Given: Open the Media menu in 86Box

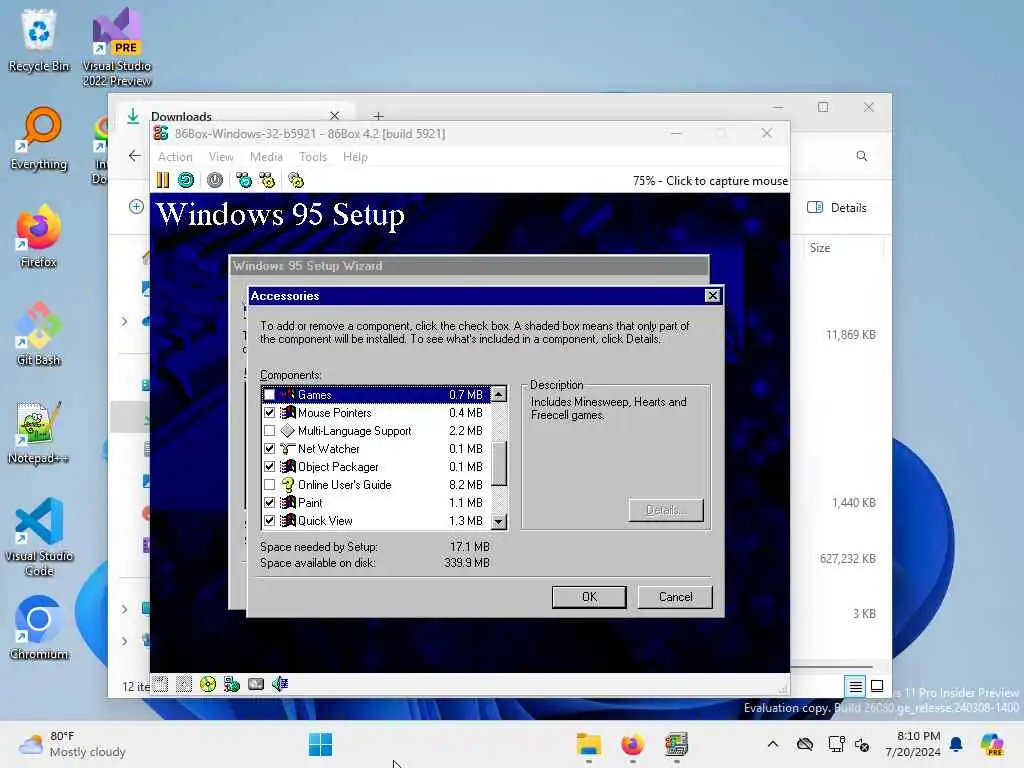Looking at the screenshot, I should click(266, 157).
